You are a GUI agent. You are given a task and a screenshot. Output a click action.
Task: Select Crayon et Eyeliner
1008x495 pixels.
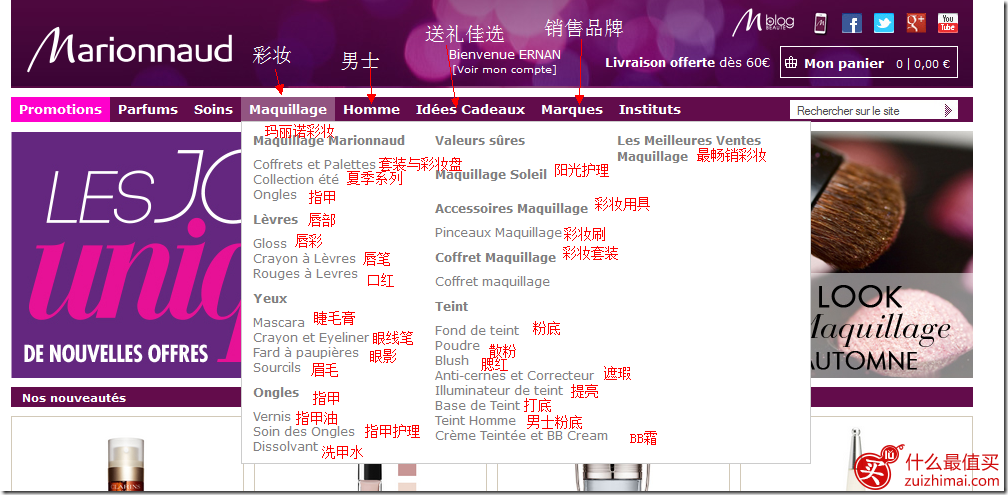coord(311,338)
